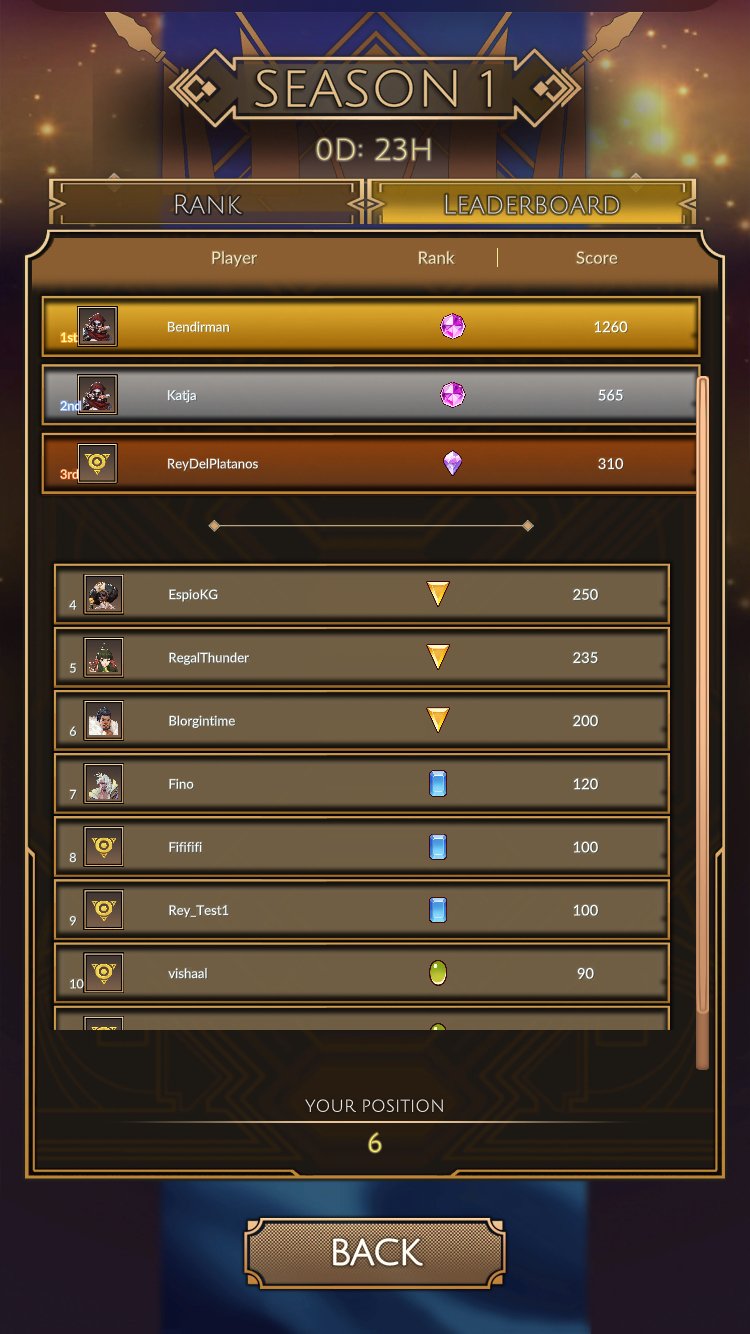This screenshot has height=1334, width=750.
Task: Click Fino's blue sapphire rank icon
Action: [437, 784]
